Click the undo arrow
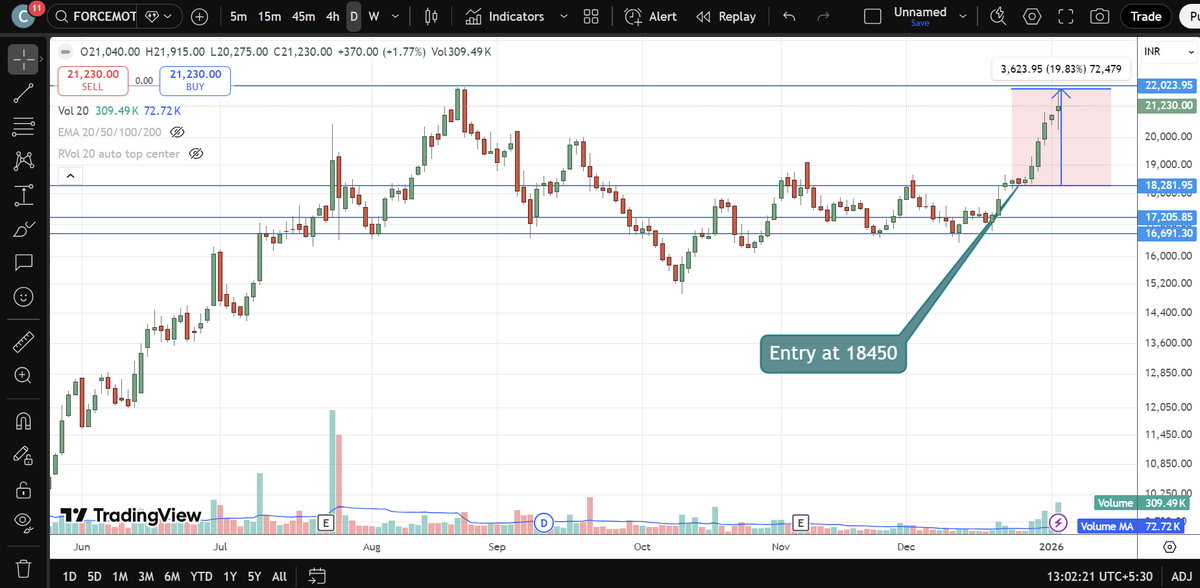Image resolution: width=1200 pixels, height=588 pixels. click(790, 17)
